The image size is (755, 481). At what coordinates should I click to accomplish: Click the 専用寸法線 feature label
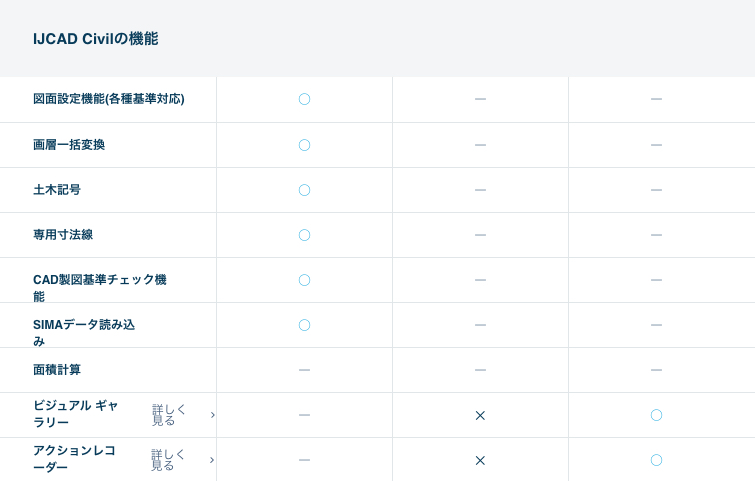63,235
